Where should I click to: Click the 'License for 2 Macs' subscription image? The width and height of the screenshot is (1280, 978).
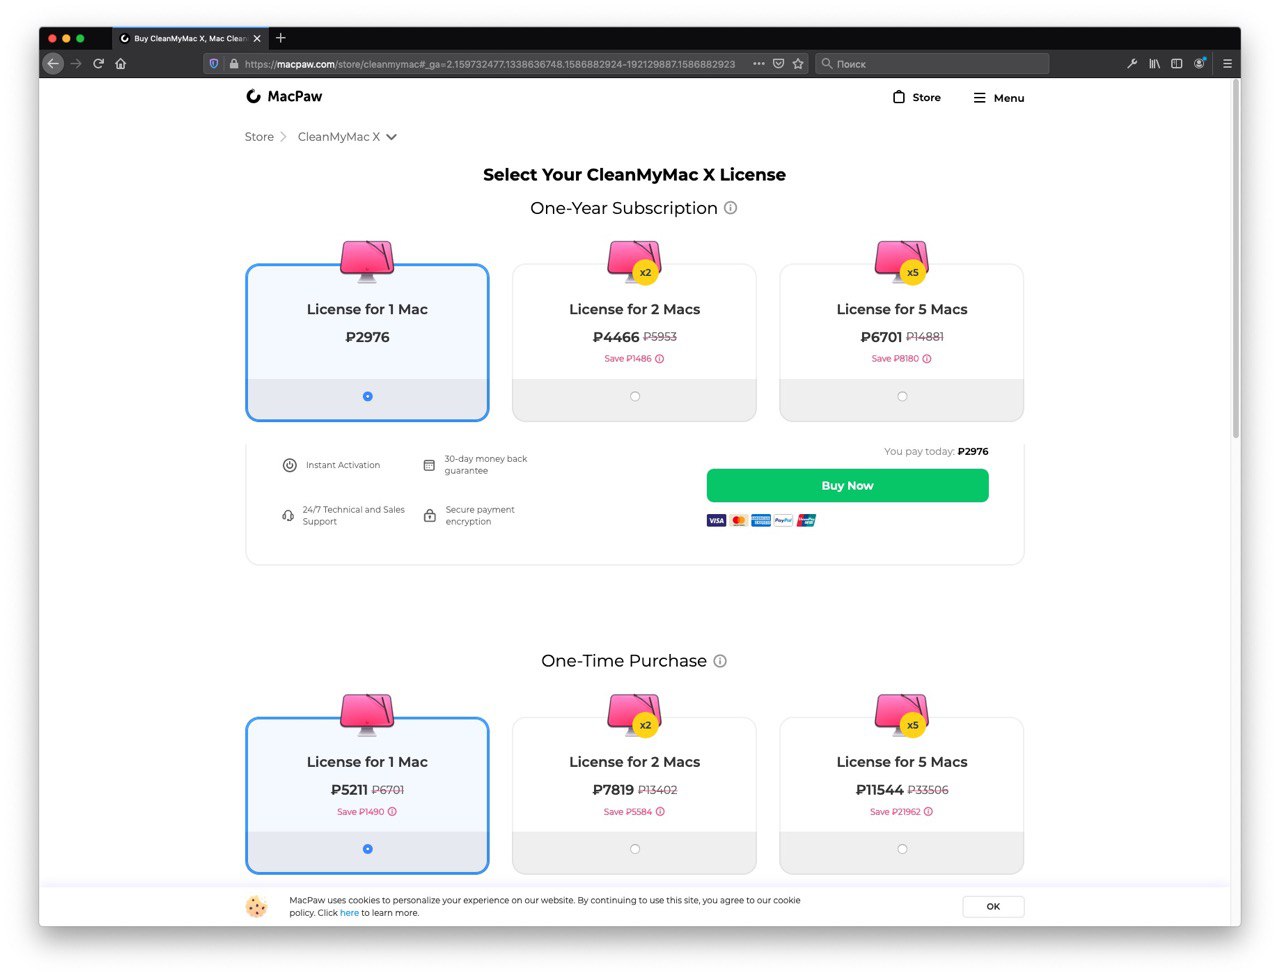(x=635, y=262)
